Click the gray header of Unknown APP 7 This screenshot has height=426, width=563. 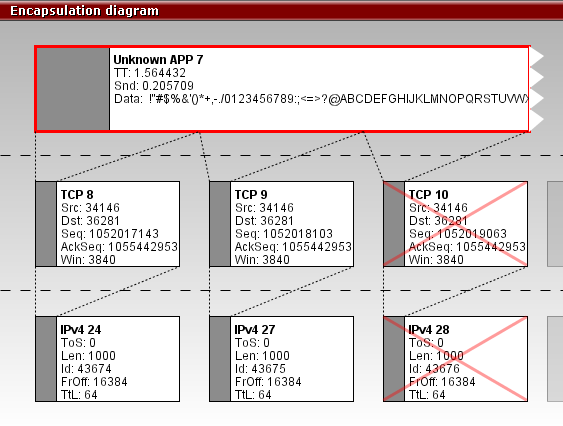pyautogui.click(x=73, y=89)
